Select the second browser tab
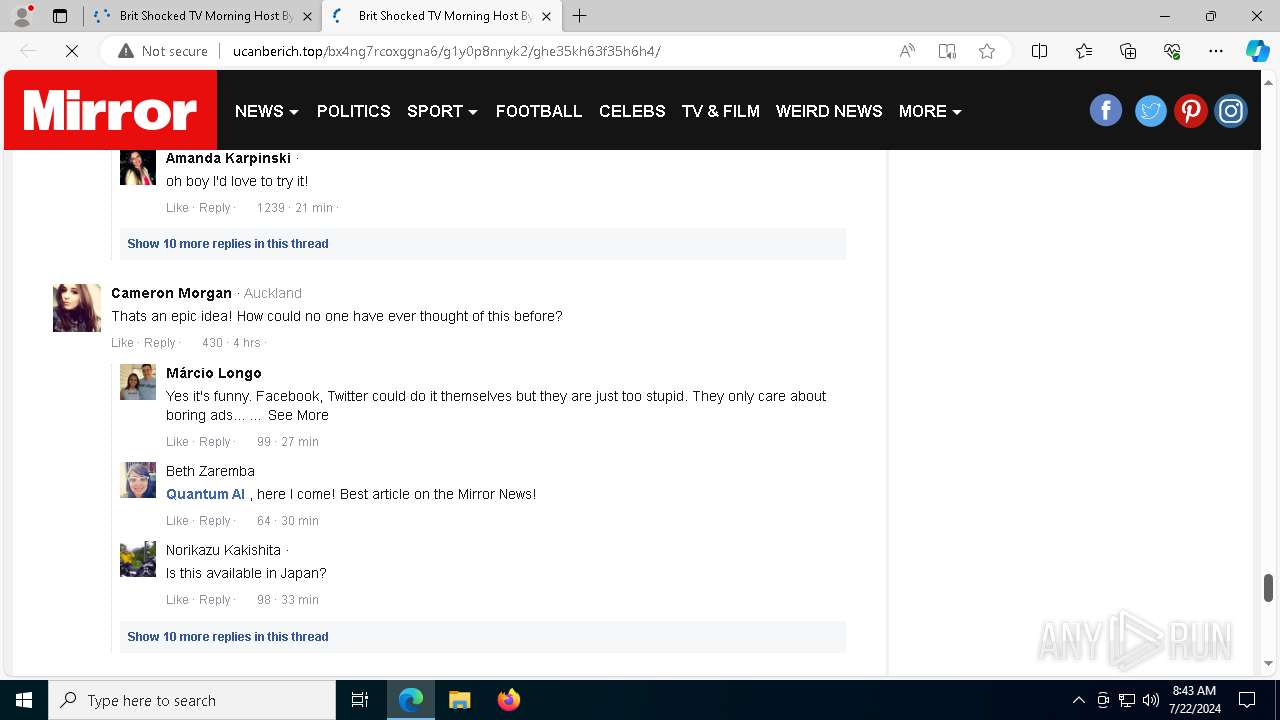The image size is (1280, 720). 442,16
